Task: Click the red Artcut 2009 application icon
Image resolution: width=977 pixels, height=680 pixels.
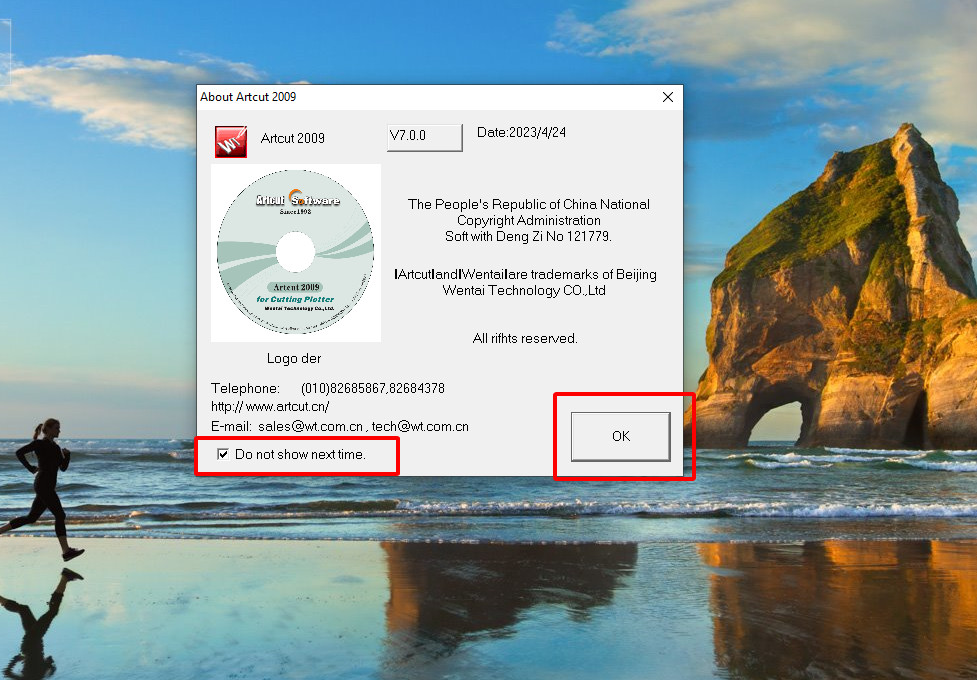Action: click(x=231, y=141)
